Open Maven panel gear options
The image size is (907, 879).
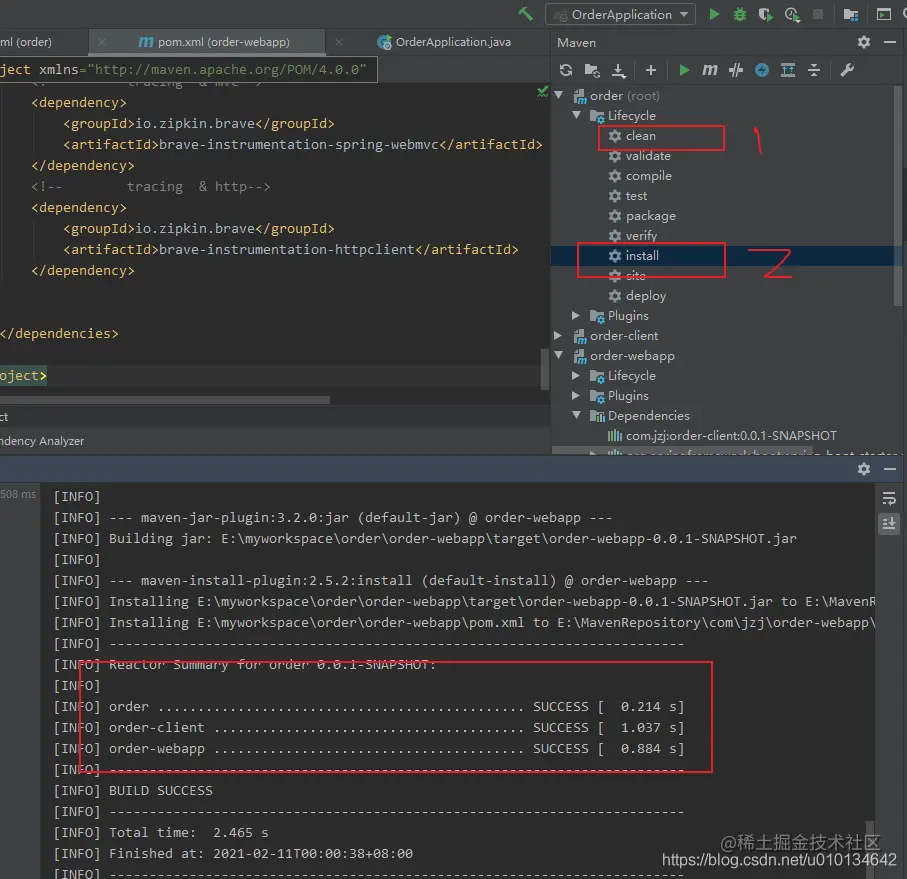864,42
